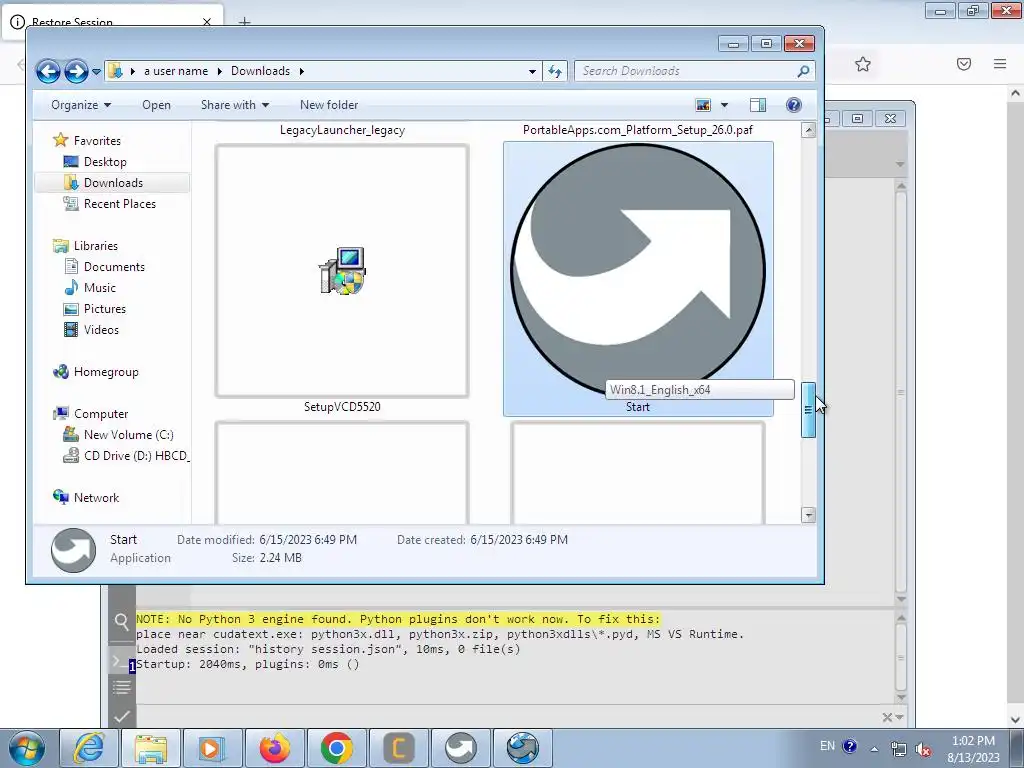Select Libraries in the navigation pane
Image resolution: width=1024 pixels, height=768 pixels.
95,246
